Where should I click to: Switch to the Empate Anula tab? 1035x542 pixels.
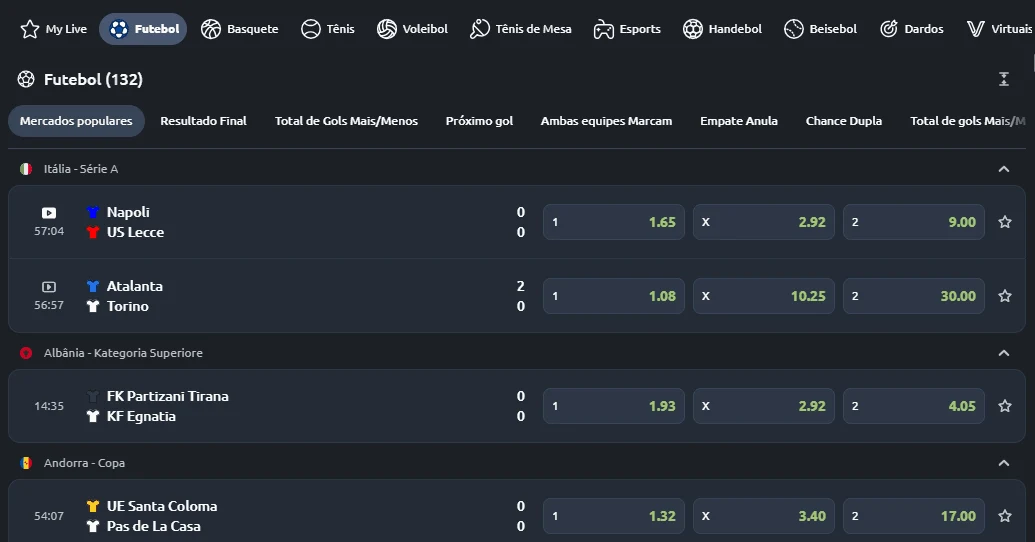(739, 121)
